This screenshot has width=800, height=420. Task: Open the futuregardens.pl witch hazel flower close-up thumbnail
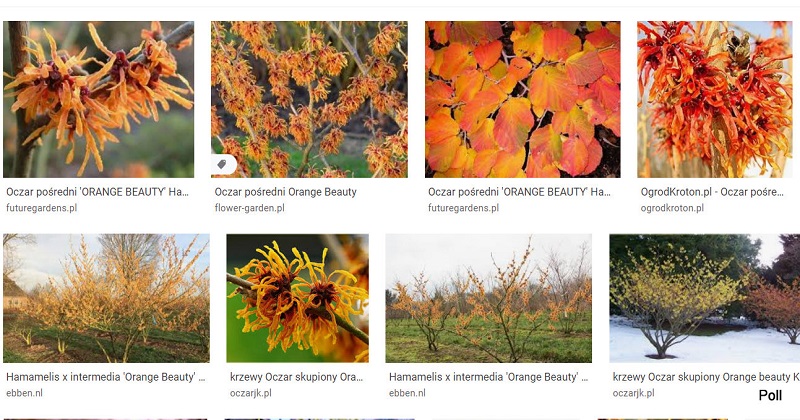tap(98, 100)
